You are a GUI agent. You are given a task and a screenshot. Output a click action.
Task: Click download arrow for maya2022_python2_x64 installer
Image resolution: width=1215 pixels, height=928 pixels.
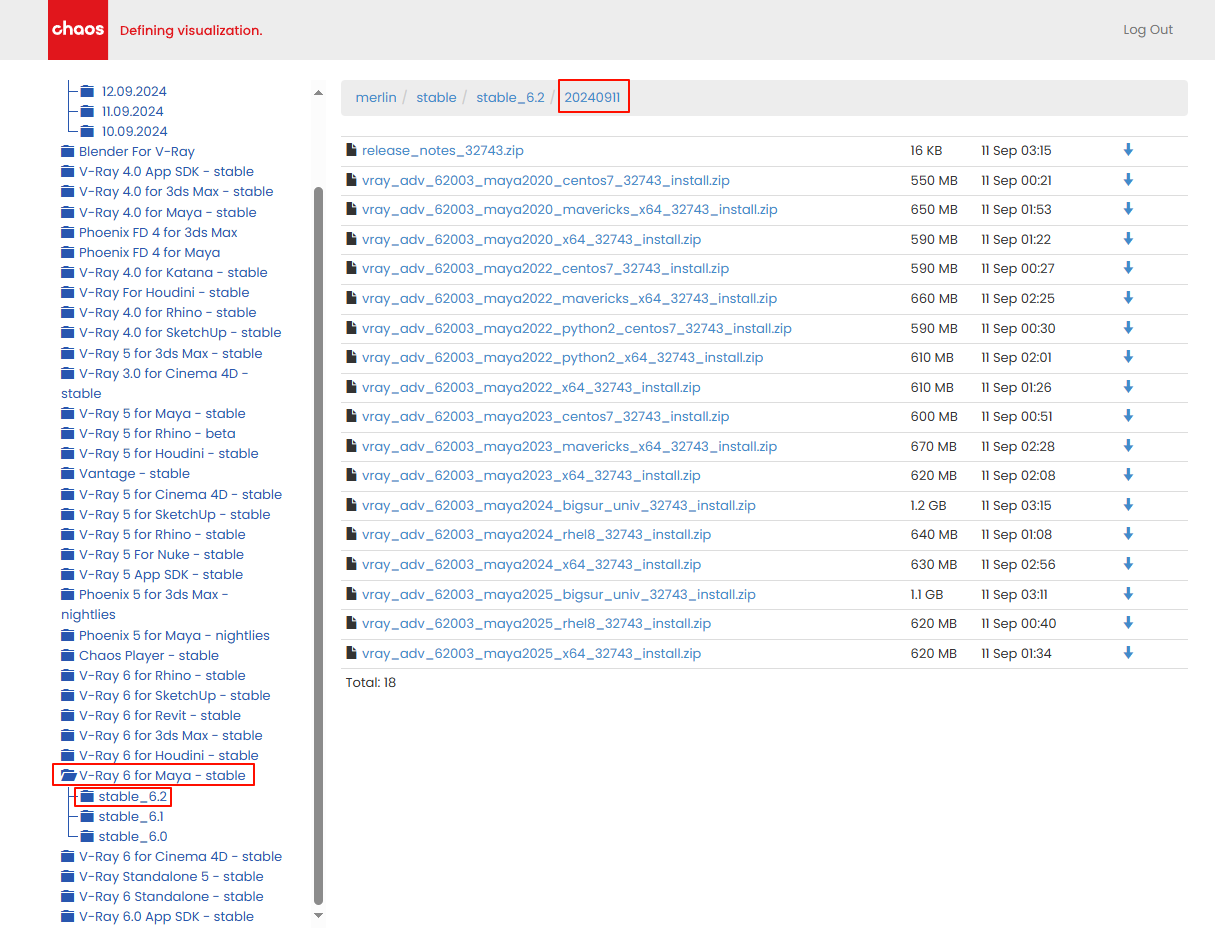tap(1128, 357)
